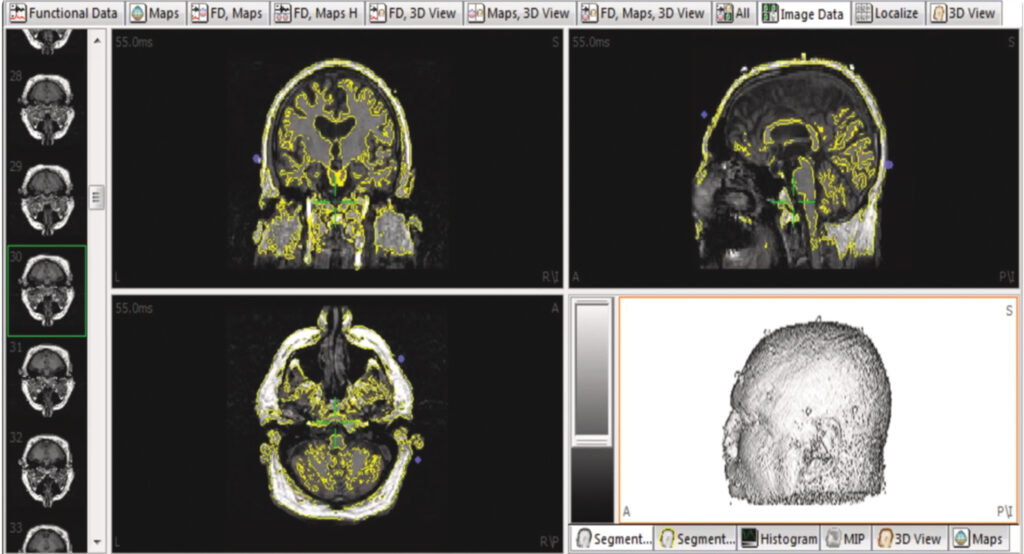Click the head icon on top Maps tab
This screenshot has height=554, width=1024.
click(137, 13)
